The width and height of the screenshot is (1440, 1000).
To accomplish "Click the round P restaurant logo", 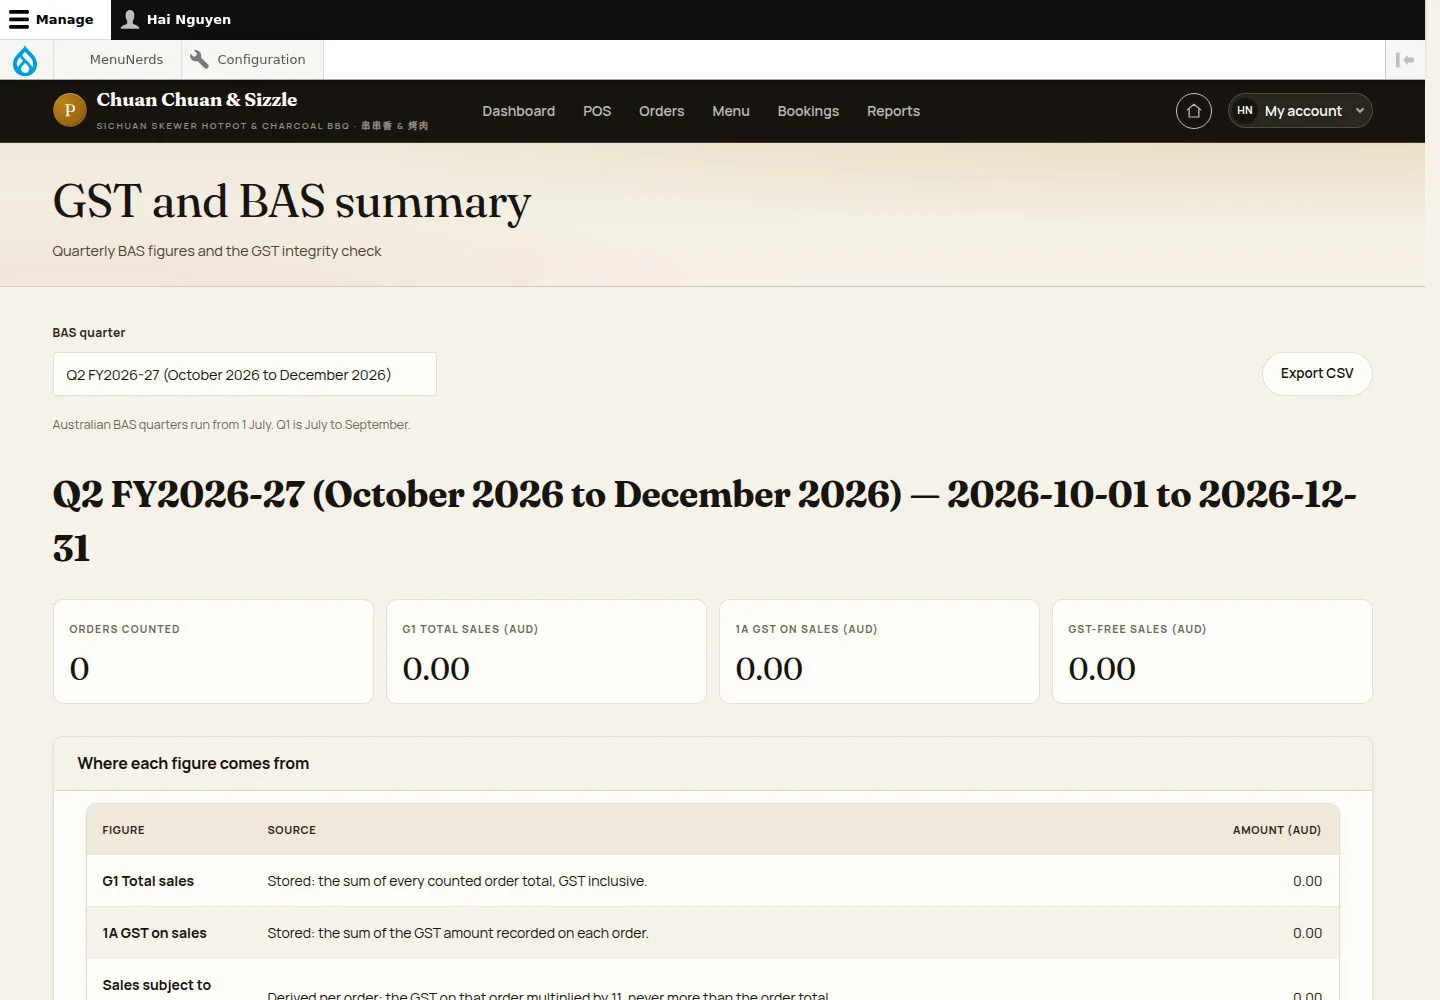I will (x=70, y=111).
